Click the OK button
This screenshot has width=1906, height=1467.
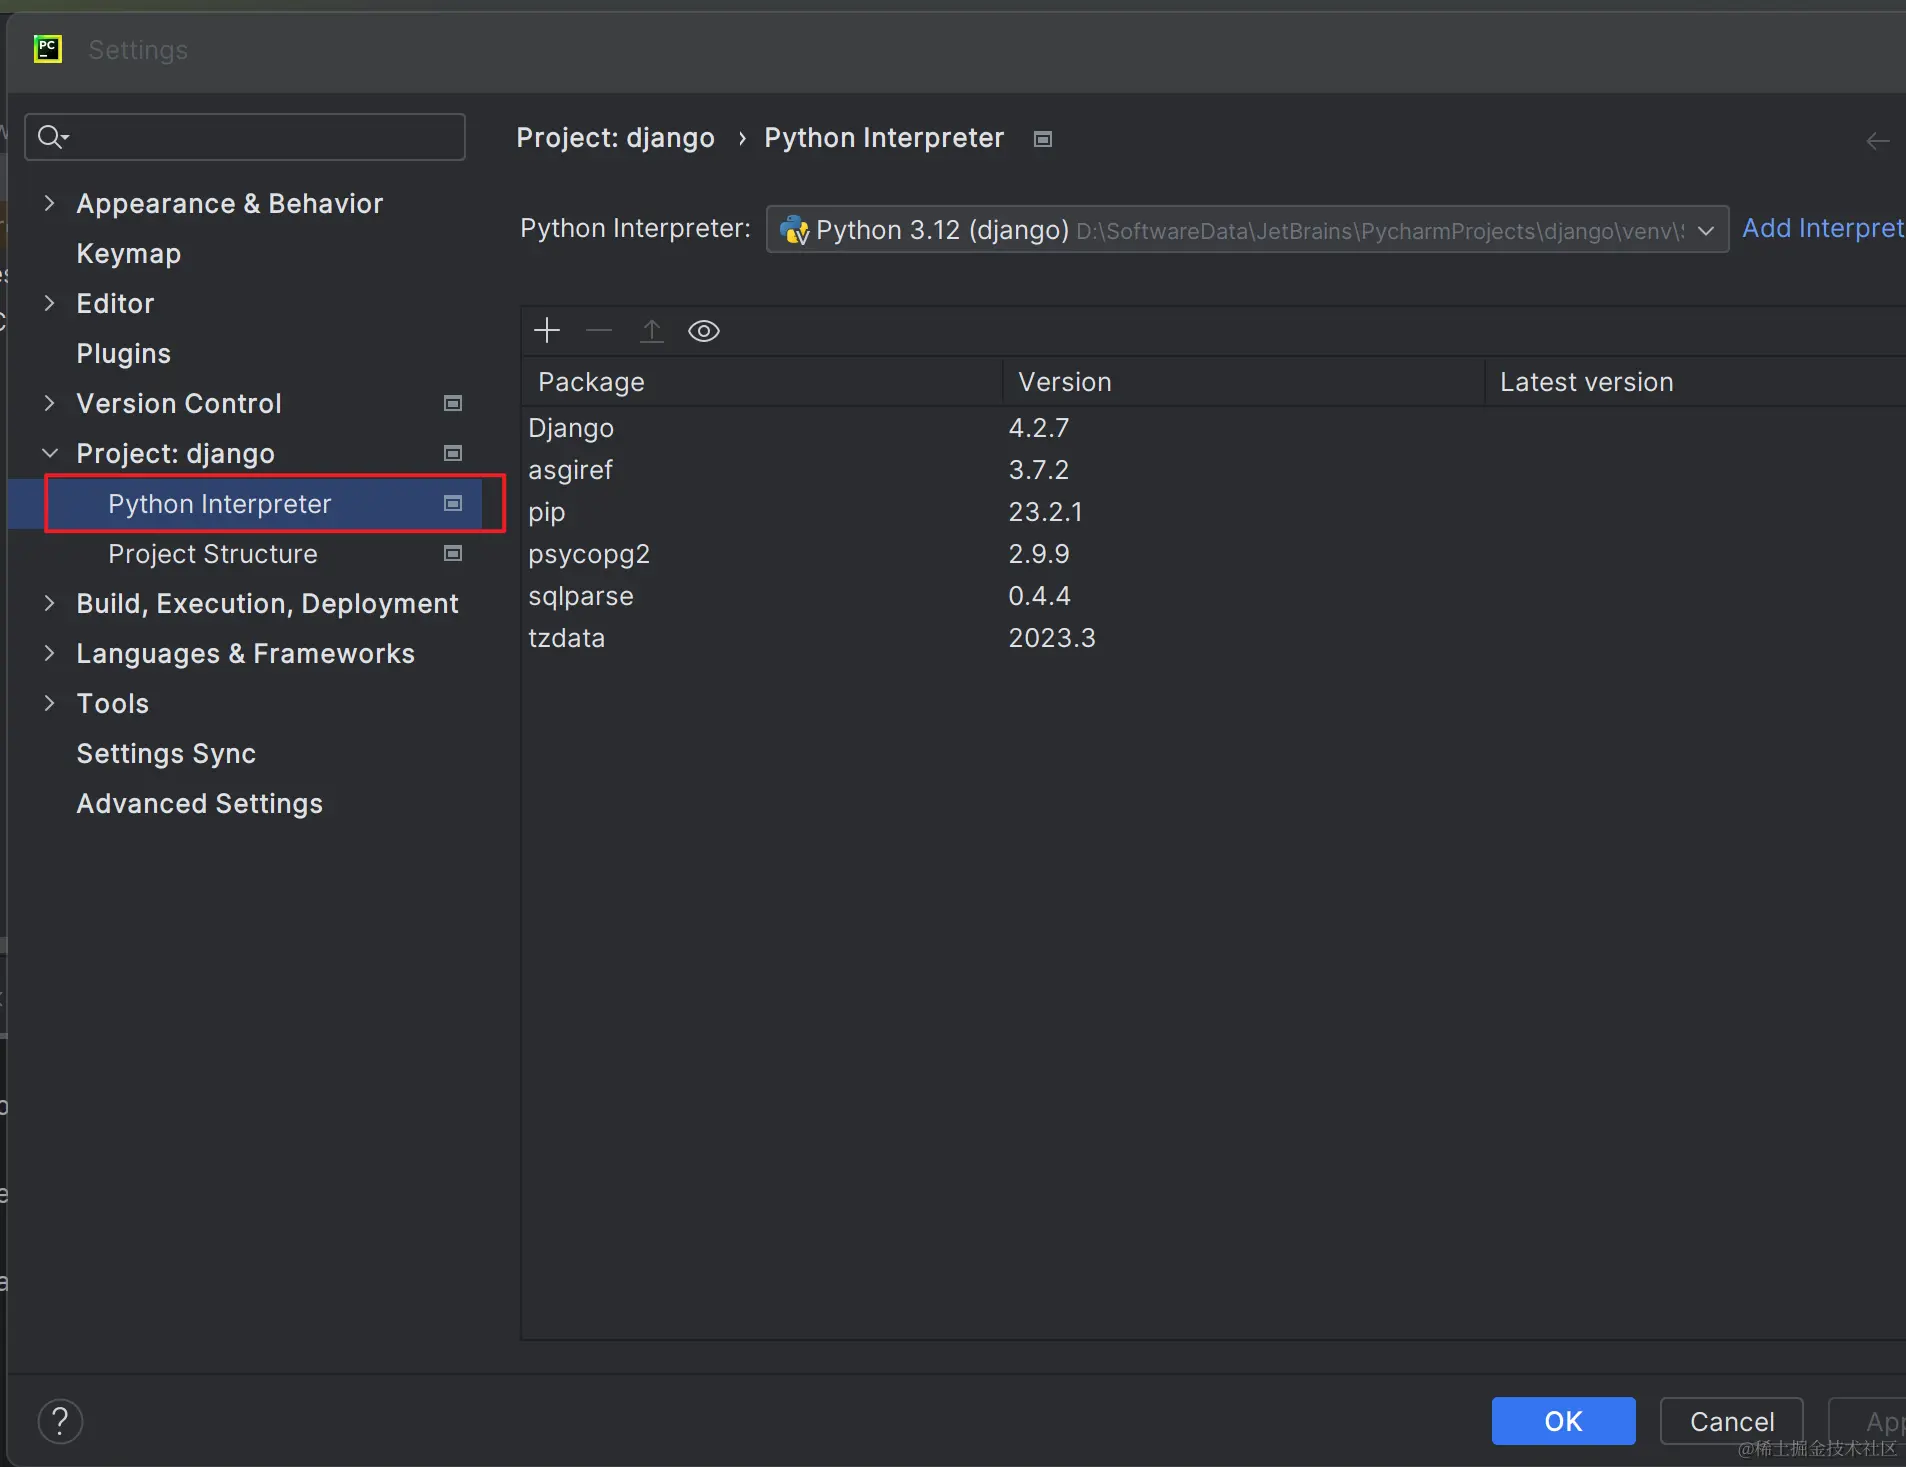point(1563,1421)
